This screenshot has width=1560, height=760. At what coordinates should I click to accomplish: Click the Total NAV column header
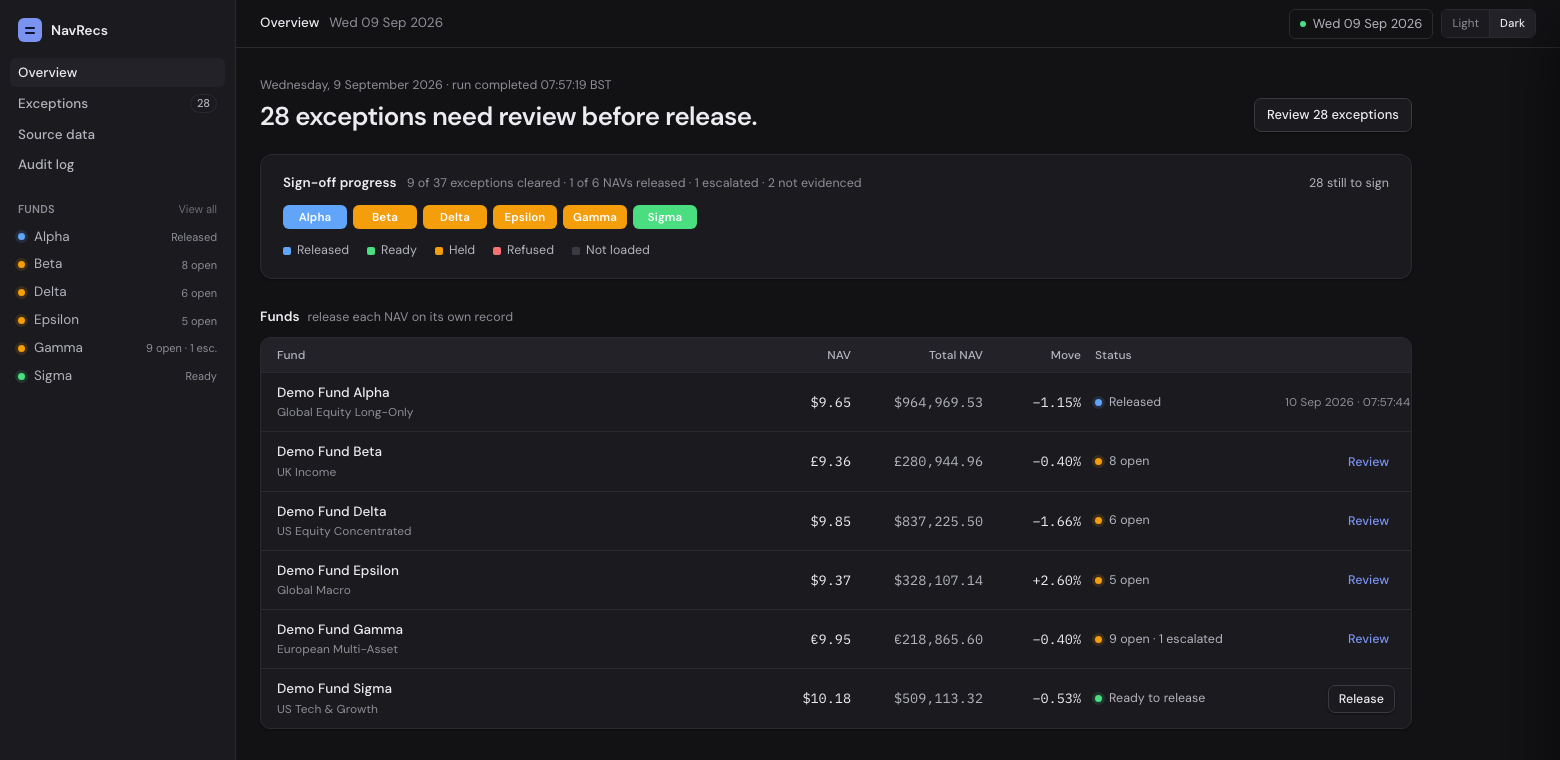click(956, 355)
